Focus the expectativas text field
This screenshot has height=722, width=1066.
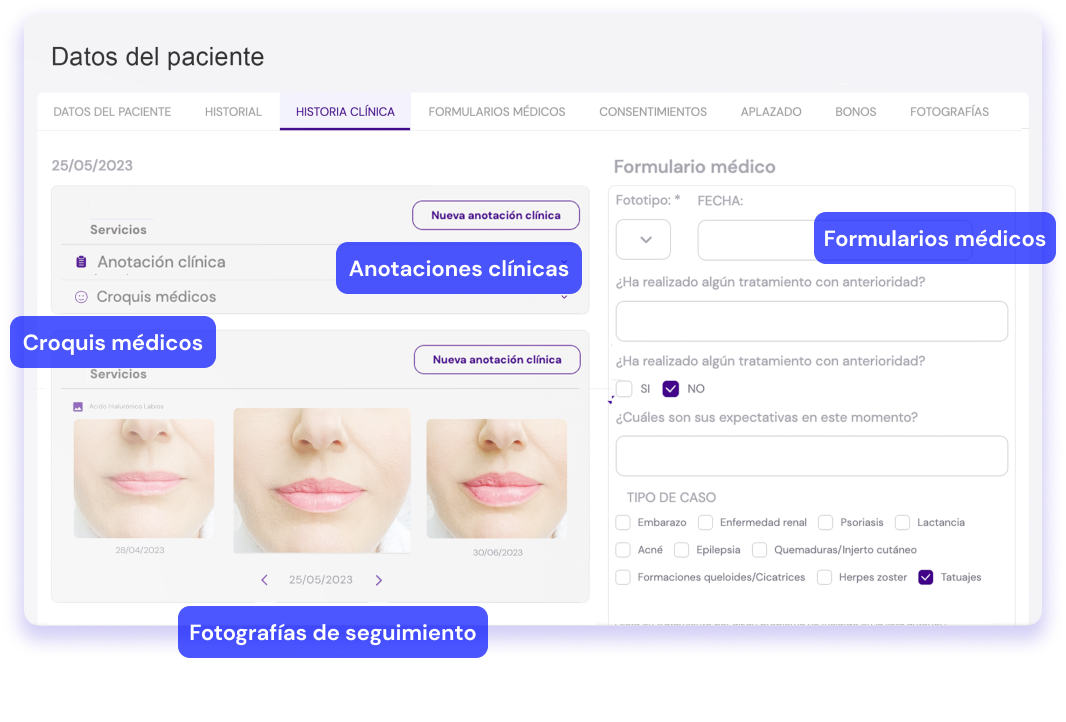pos(811,456)
